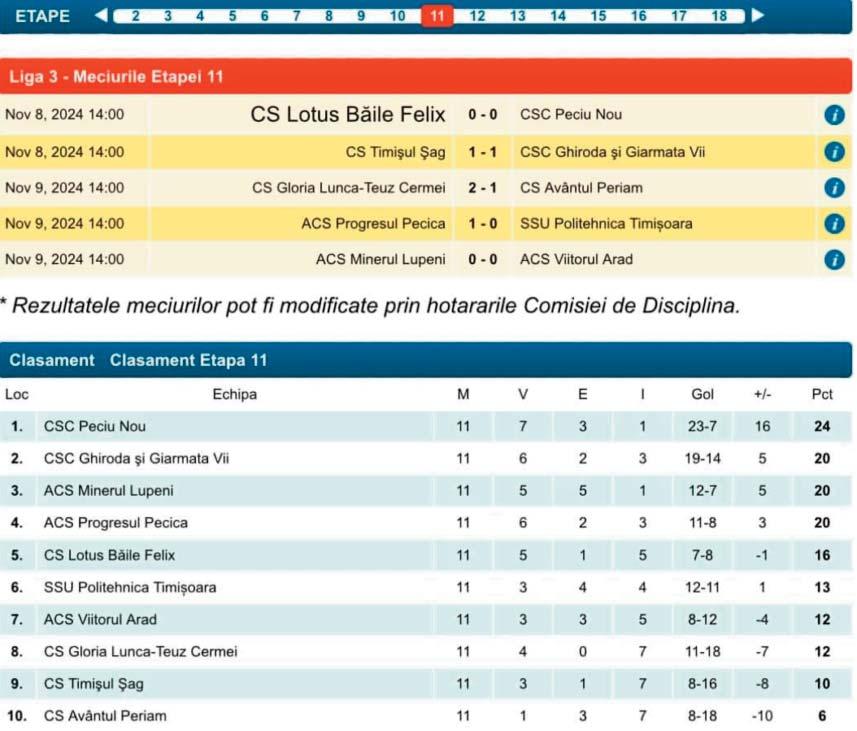This screenshot has height=731, width=857.
Task: Click CSC Peciu Nou away team in matches
Action: [571, 114]
